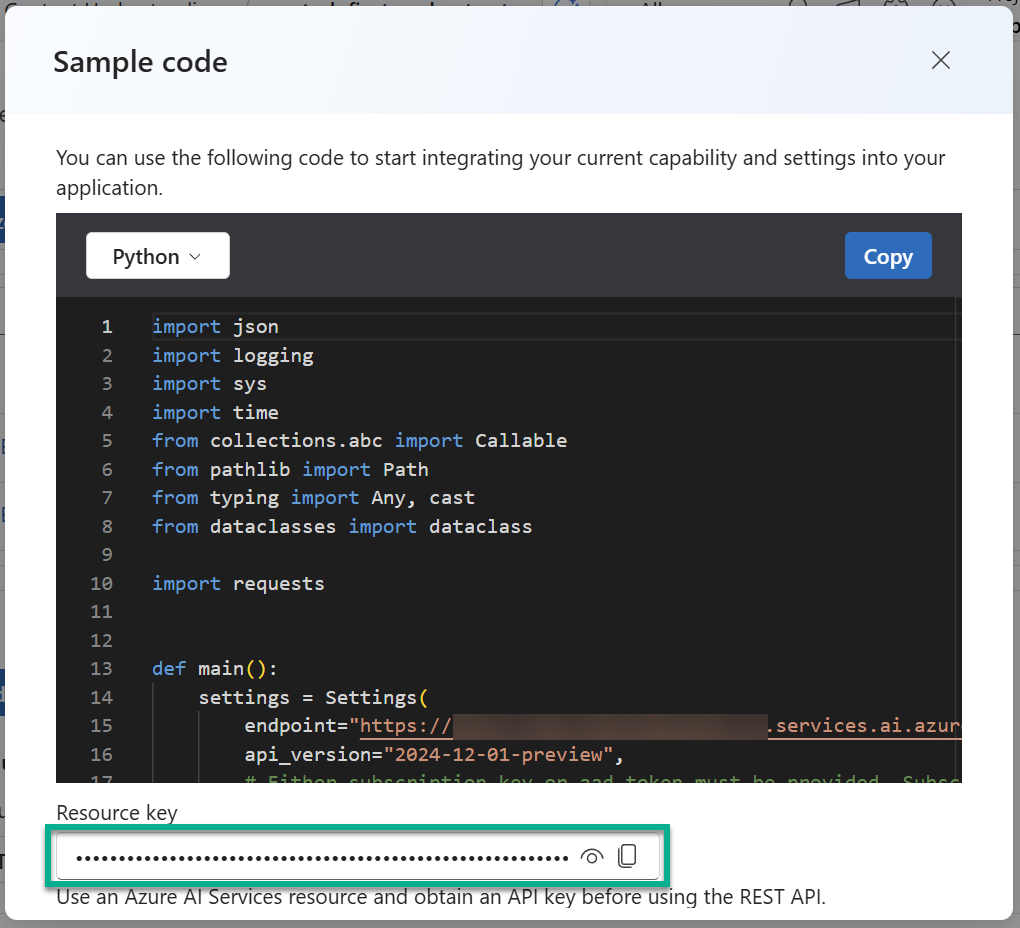Click the Azure AI Services API key note
This screenshot has width=1020, height=928.
click(x=441, y=897)
